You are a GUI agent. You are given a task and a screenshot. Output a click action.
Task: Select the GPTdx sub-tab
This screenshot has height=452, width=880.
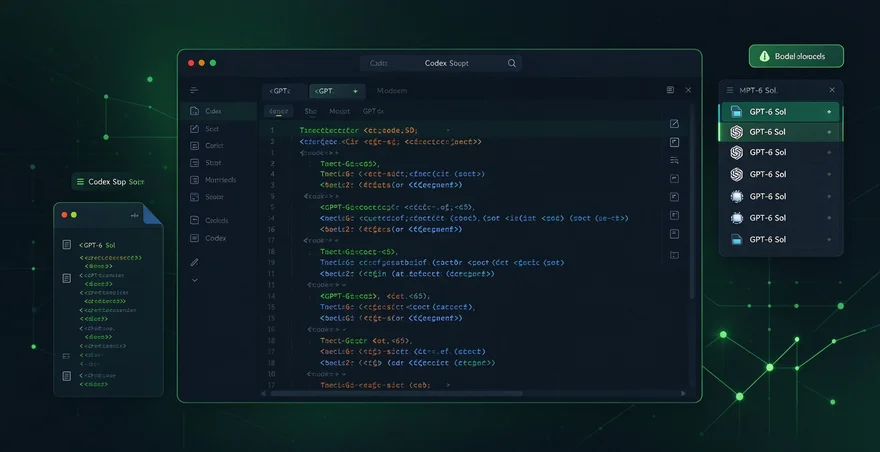click(x=373, y=111)
